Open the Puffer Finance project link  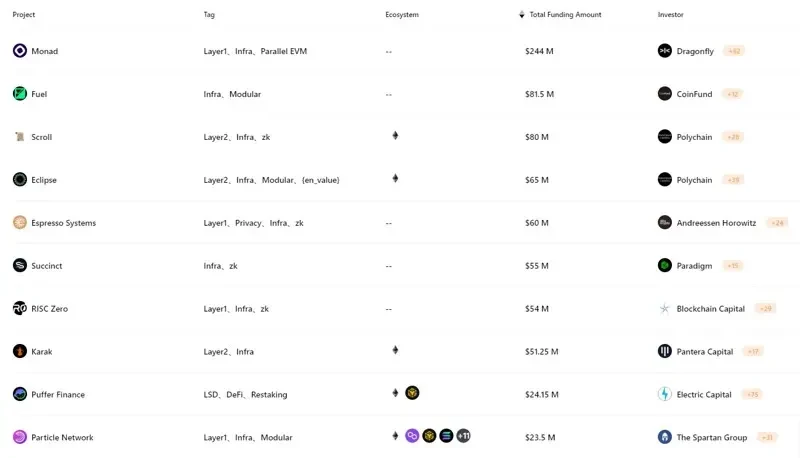tap(58, 394)
